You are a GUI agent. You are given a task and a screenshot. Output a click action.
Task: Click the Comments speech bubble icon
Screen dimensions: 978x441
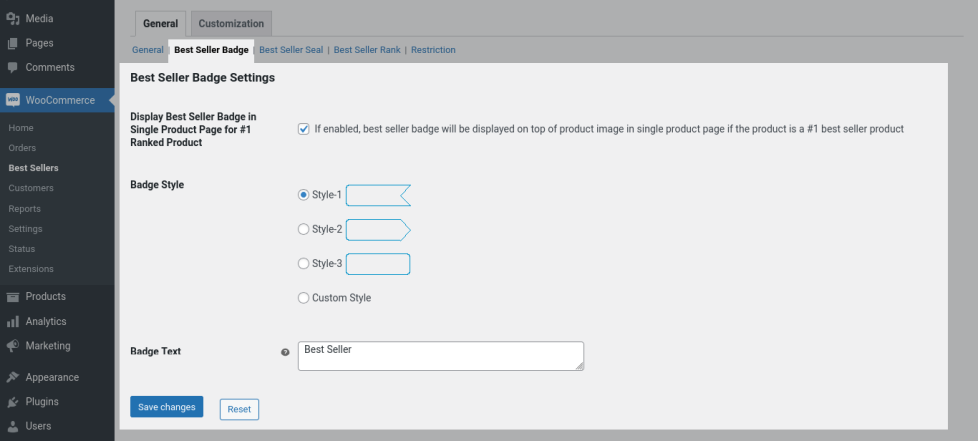(x=13, y=67)
